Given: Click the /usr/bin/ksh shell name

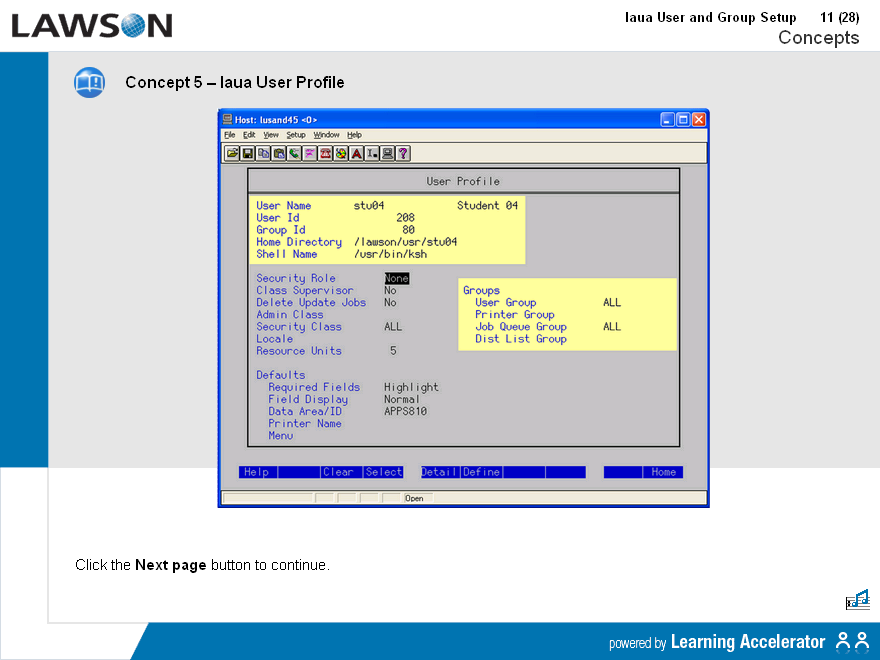Looking at the screenshot, I should tap(390, 254).
